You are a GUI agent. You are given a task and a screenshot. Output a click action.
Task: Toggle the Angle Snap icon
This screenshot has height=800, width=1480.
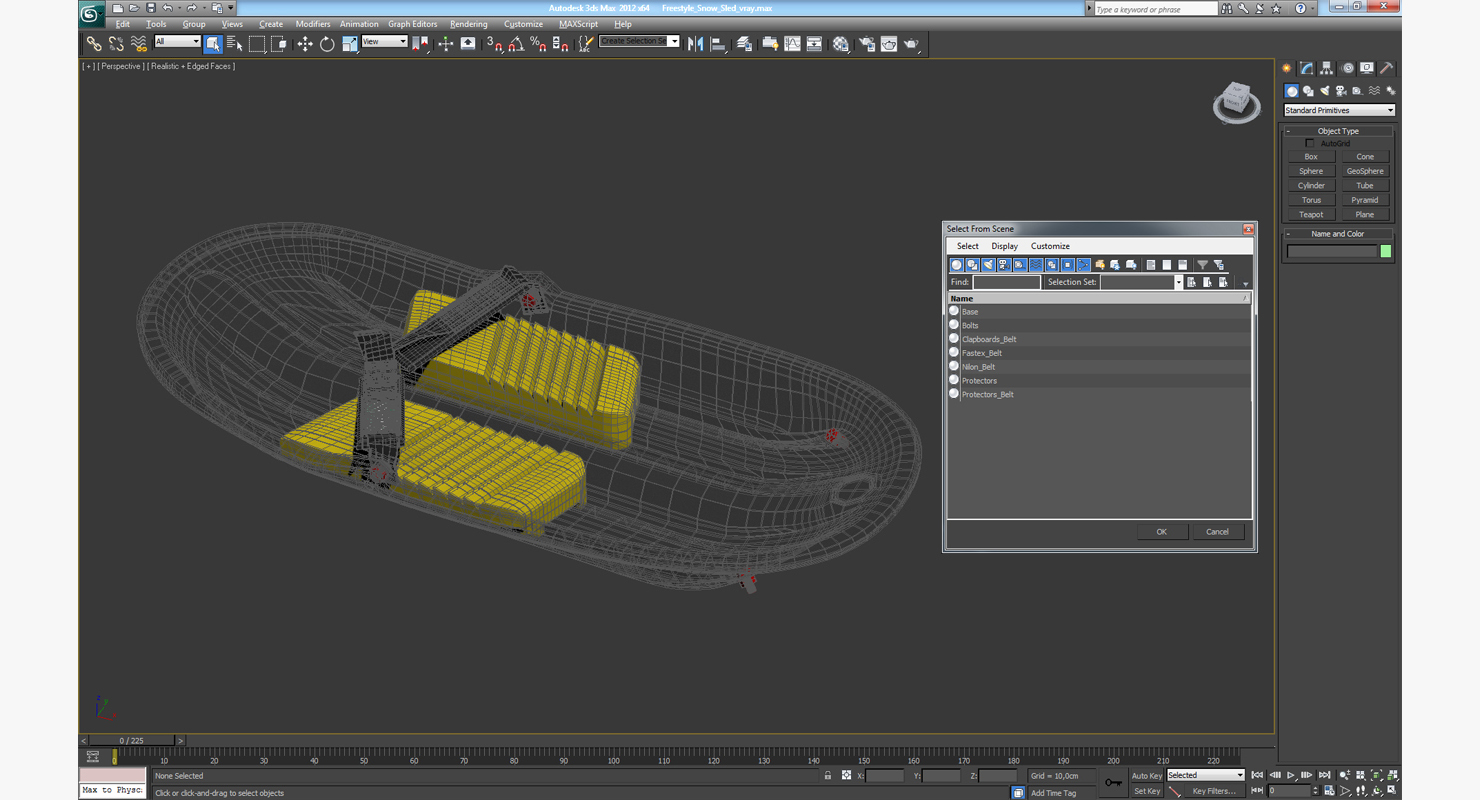pos(516,44)
